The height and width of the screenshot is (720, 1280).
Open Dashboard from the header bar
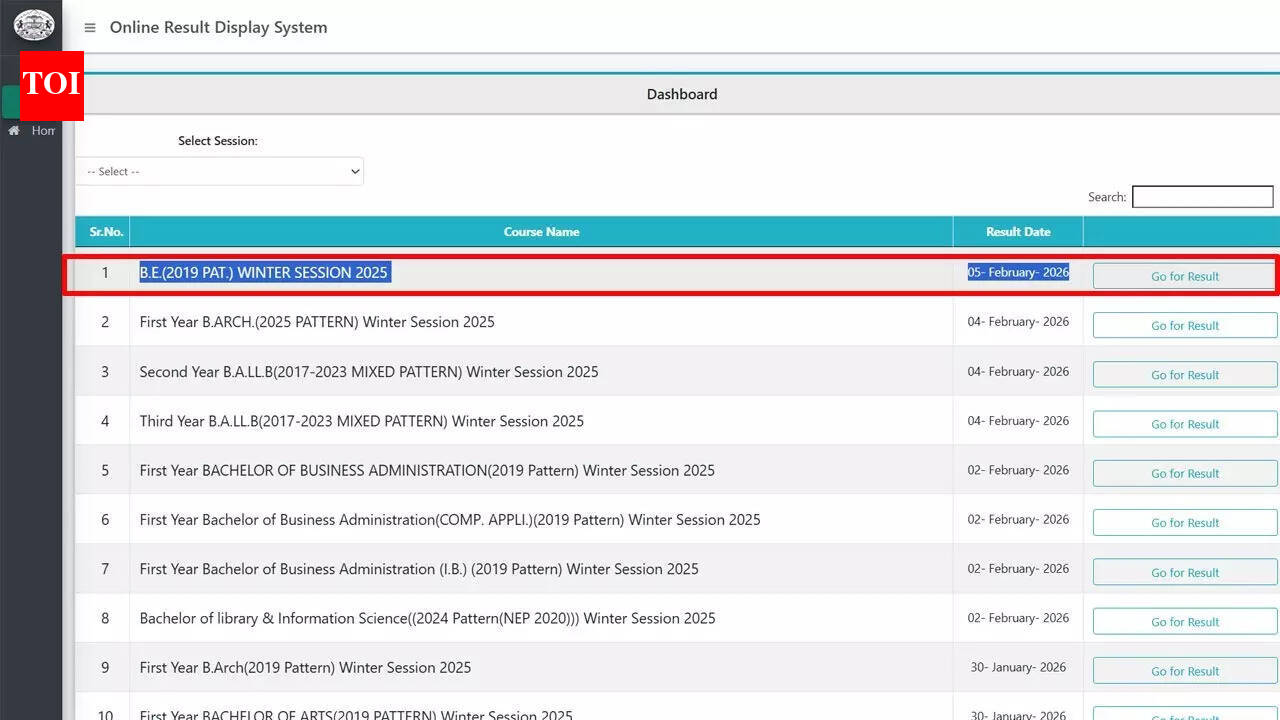682,93
